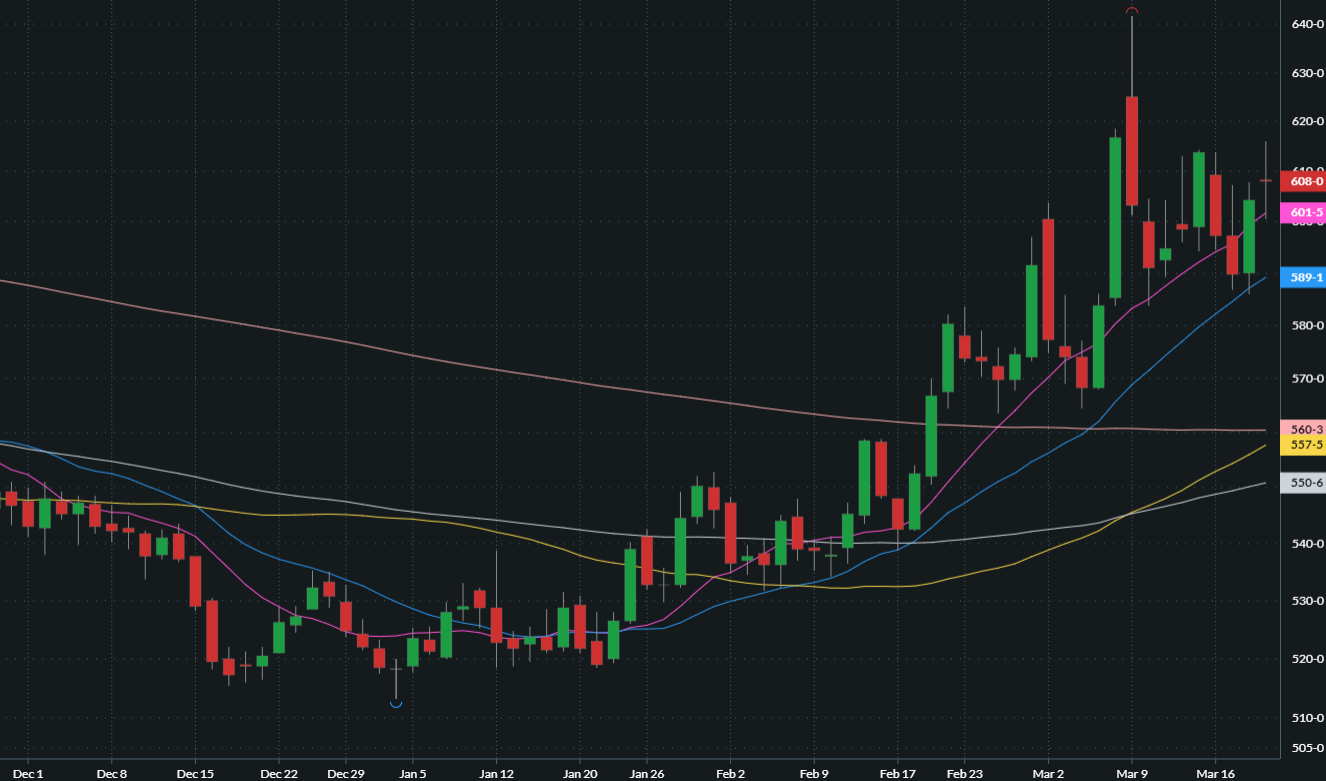Click the Mar 16 date label

[1214, 774]
